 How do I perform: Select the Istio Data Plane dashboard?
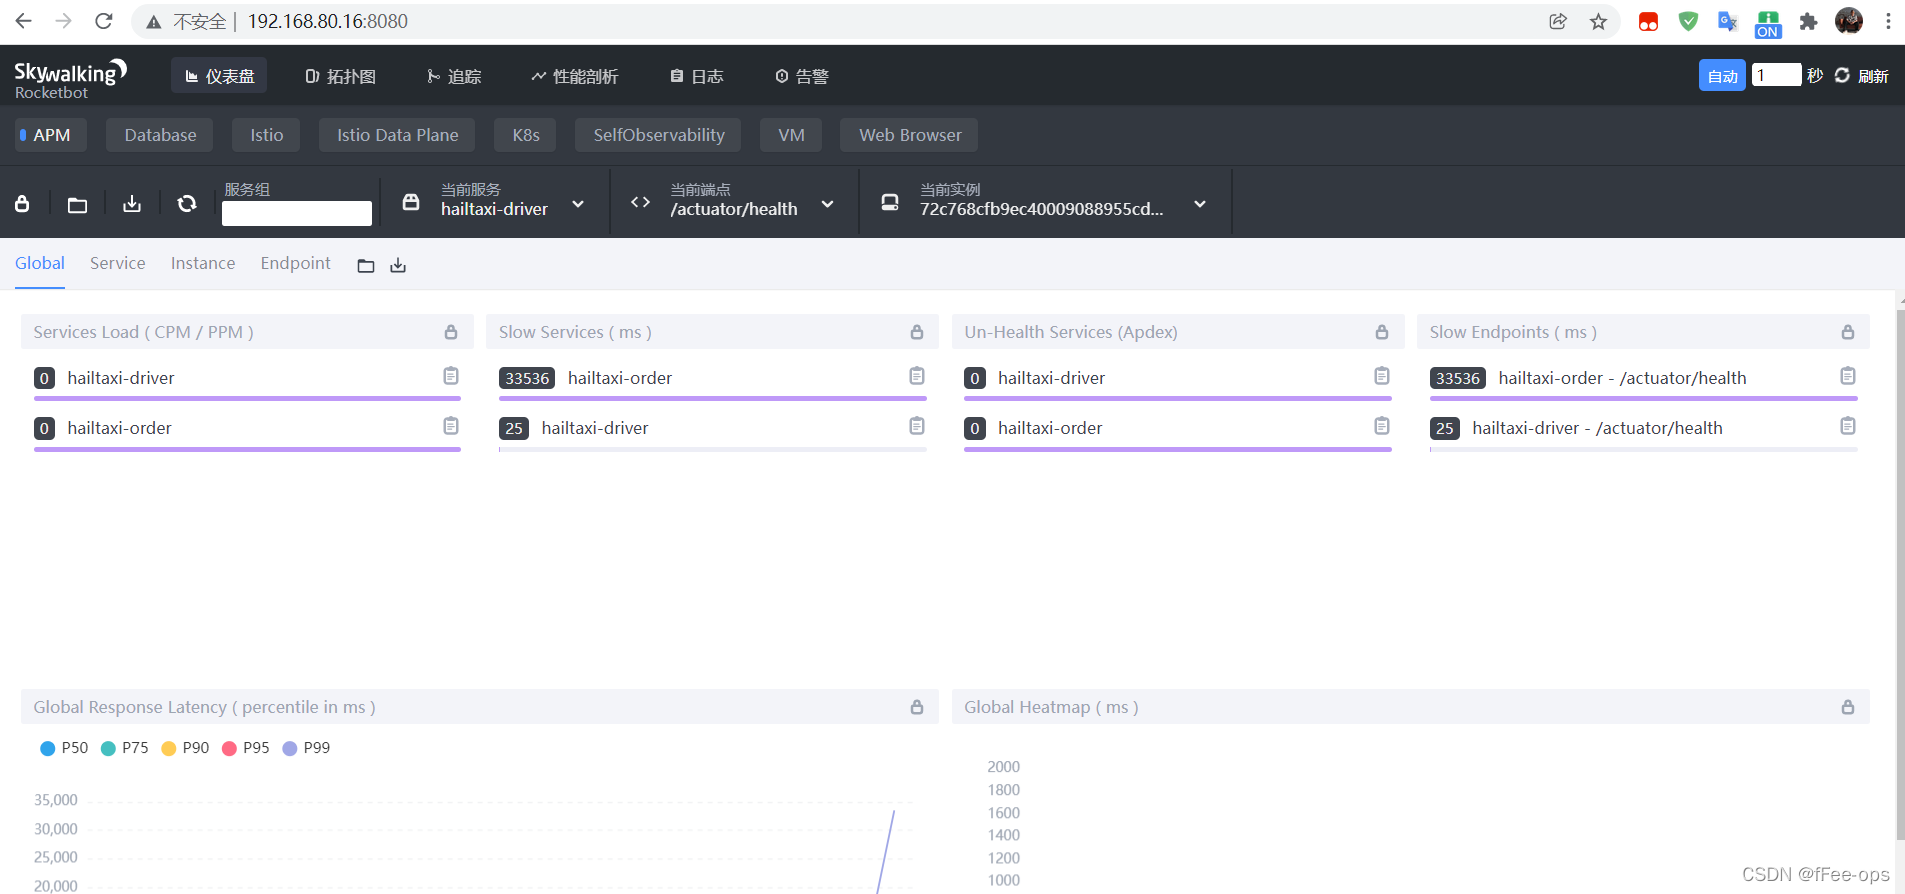[397, 135]
